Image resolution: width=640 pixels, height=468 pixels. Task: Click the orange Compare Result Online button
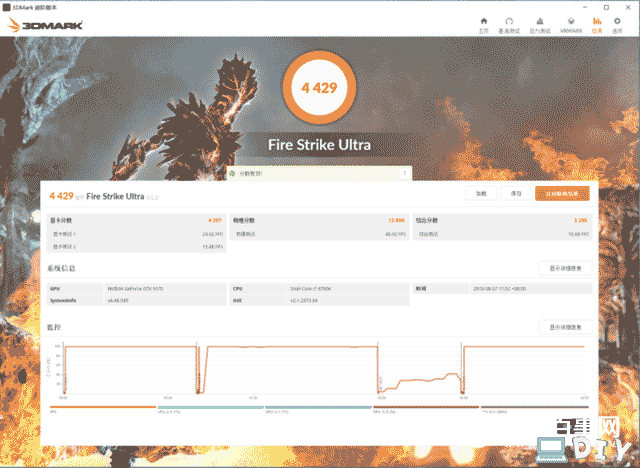562,193
